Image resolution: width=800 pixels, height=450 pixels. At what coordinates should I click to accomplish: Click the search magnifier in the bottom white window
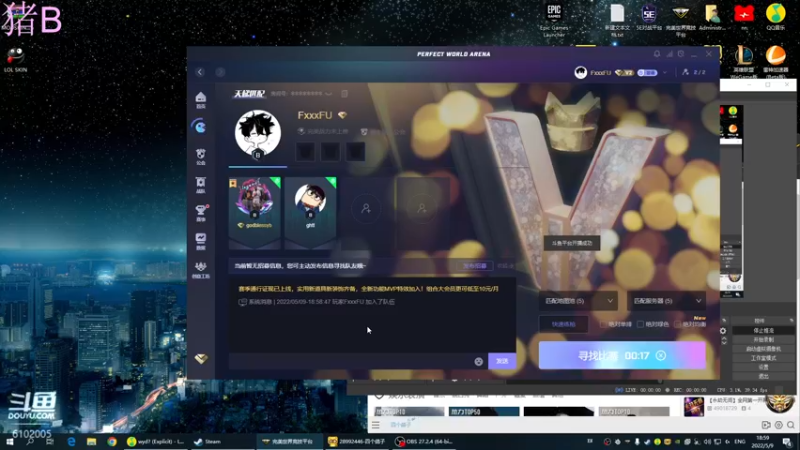790,424
